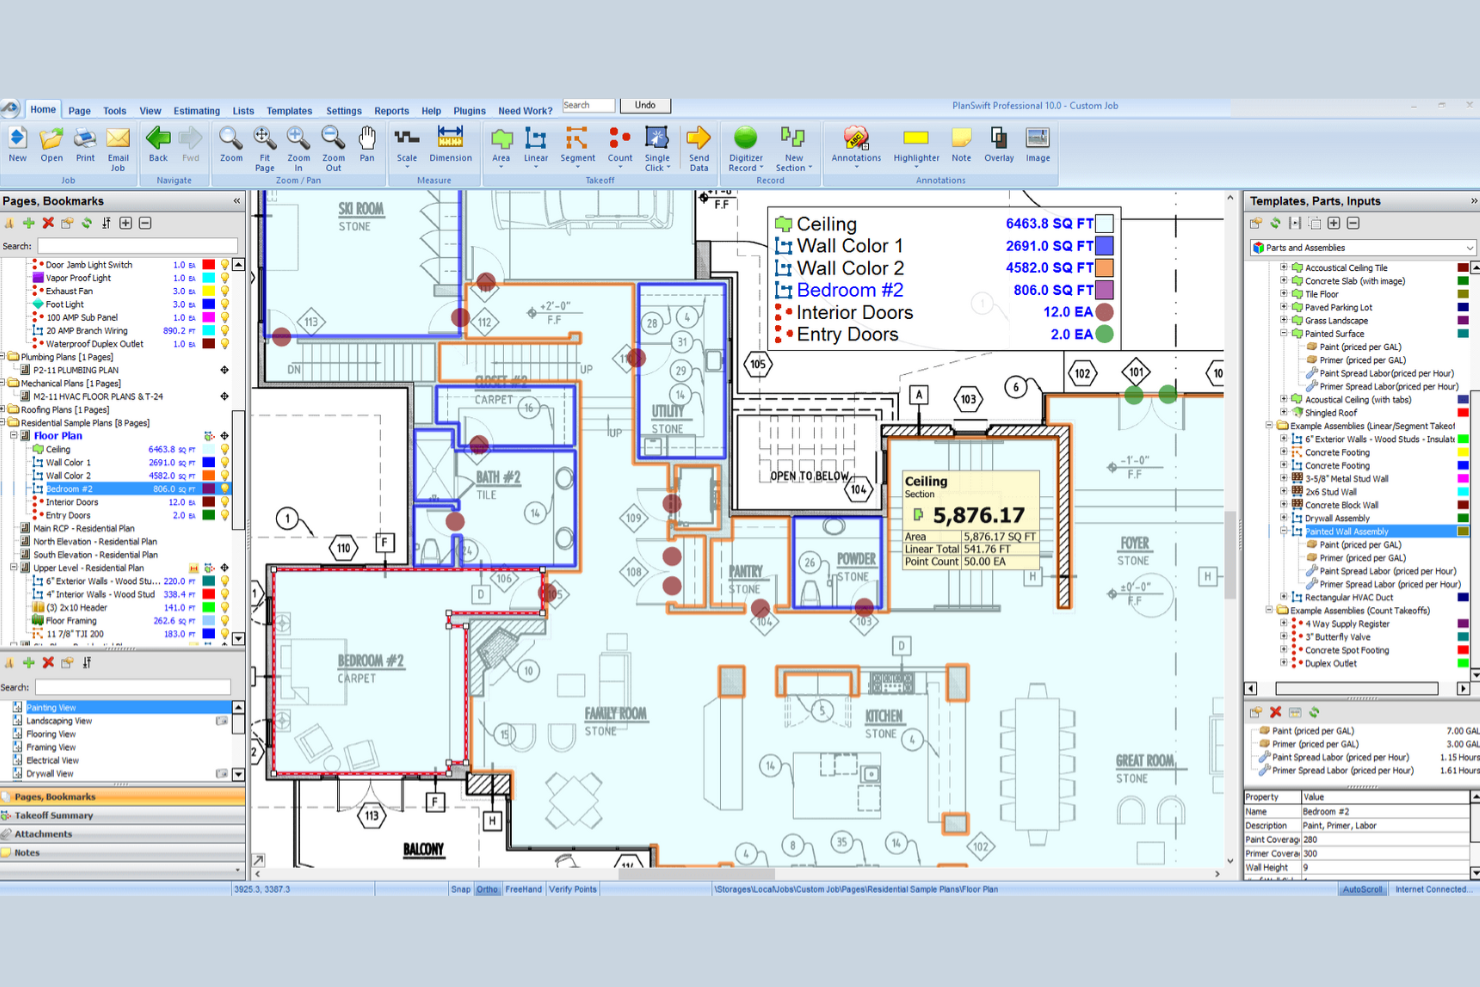The height and width of the screenshot is (987, 1480).
Task: Expand the Accoustical Ceiling Tile assembly
Action: tap(1285, 267)
